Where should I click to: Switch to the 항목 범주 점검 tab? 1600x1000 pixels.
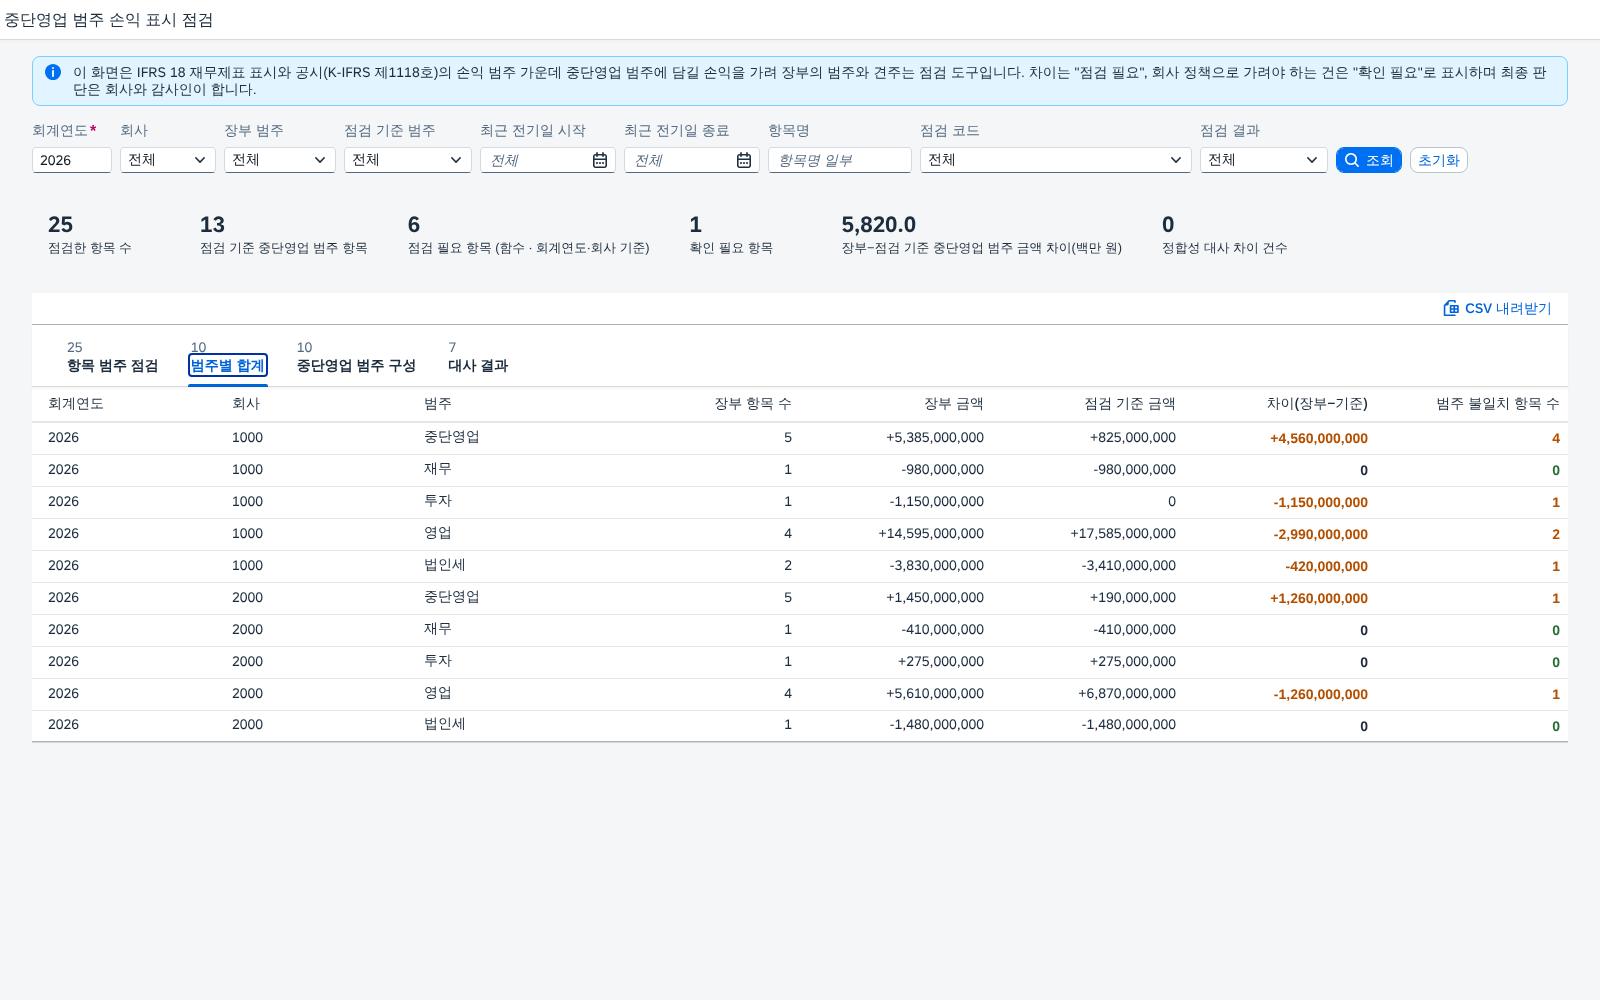click(x=112, y=366)
